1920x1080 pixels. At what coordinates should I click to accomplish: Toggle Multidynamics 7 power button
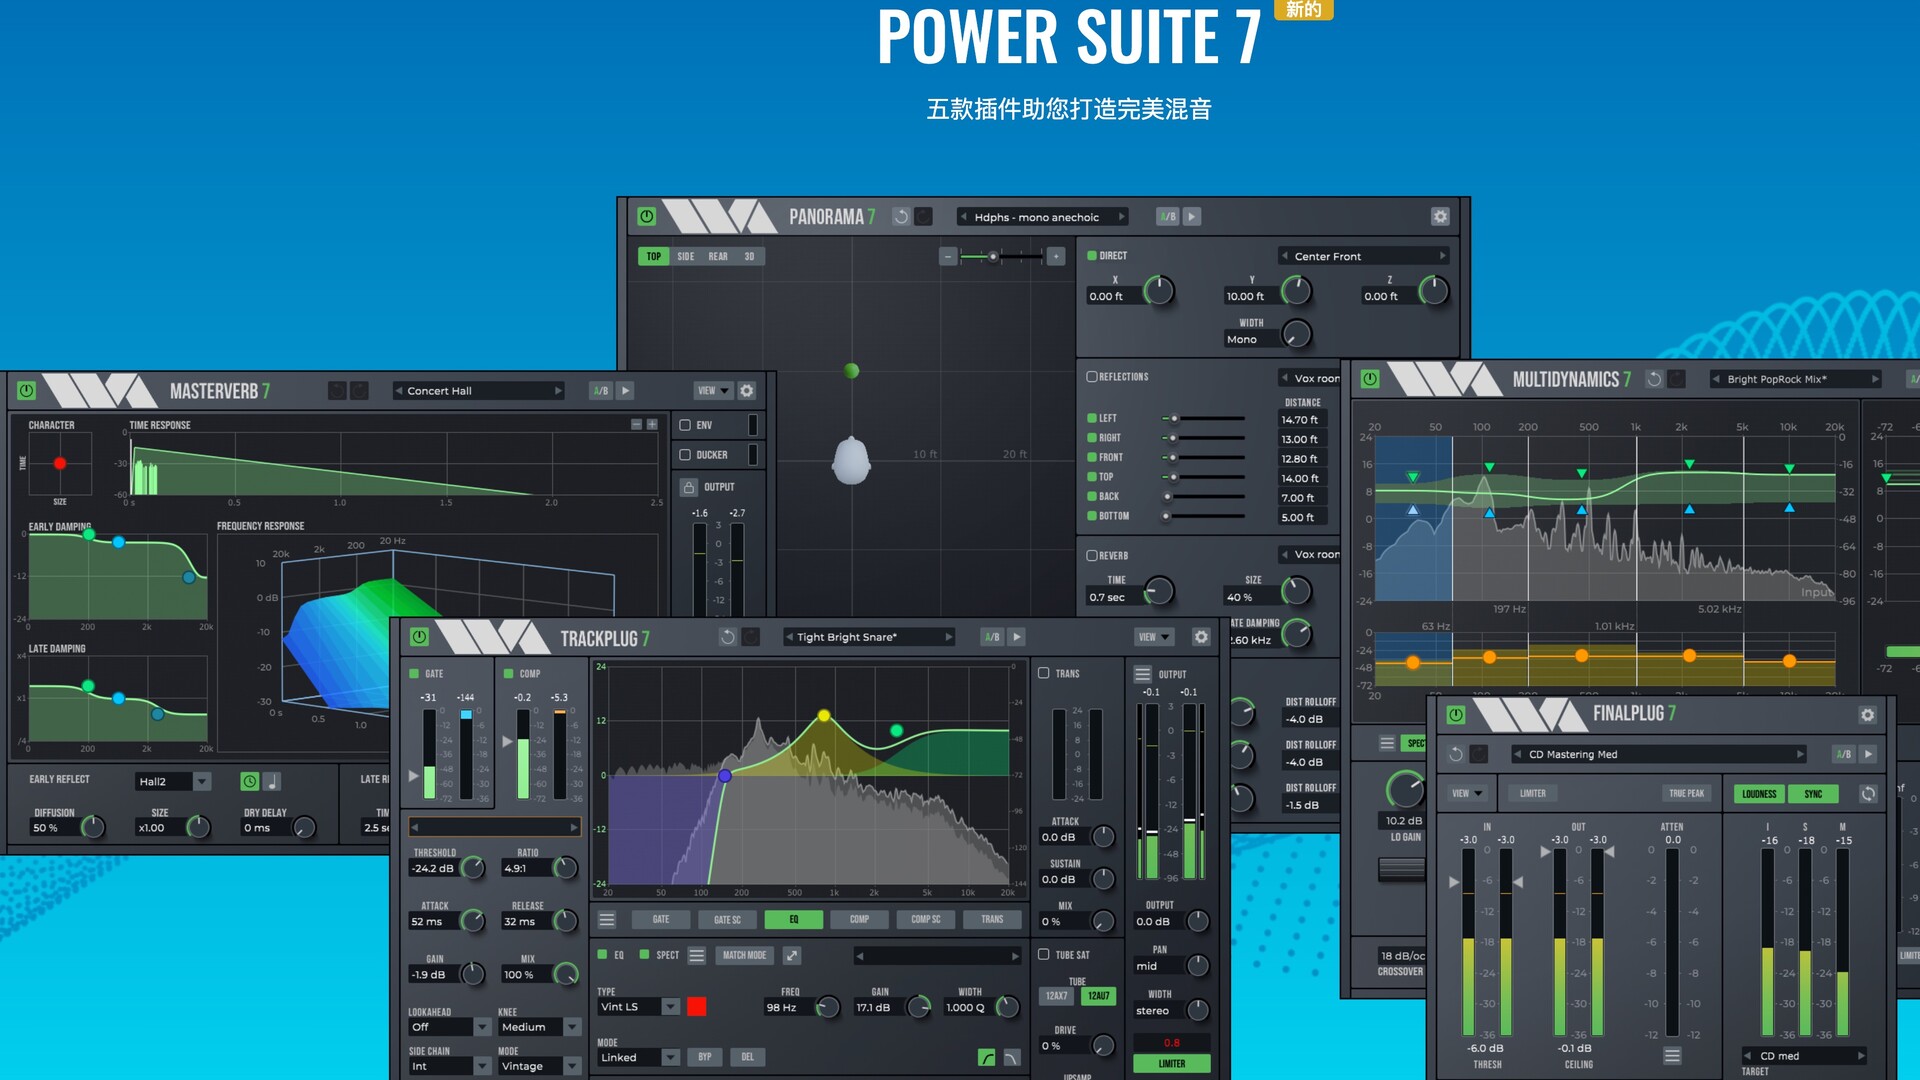[x=1370, y=379]
